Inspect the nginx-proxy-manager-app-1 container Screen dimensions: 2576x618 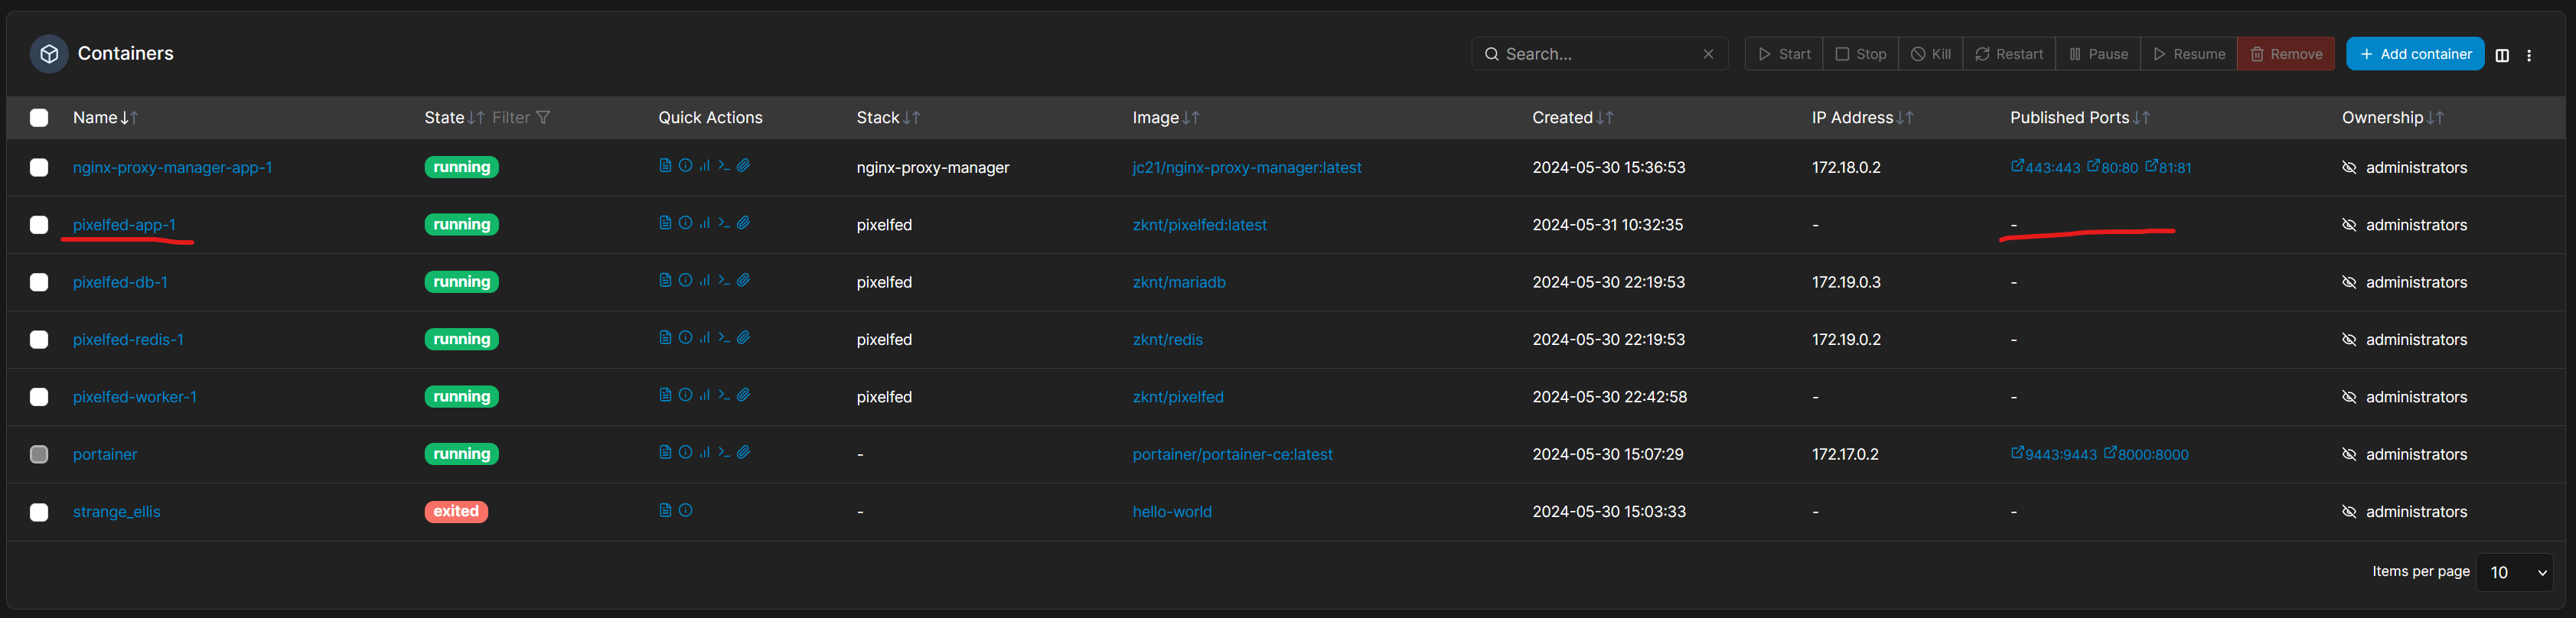pos(685,166)
